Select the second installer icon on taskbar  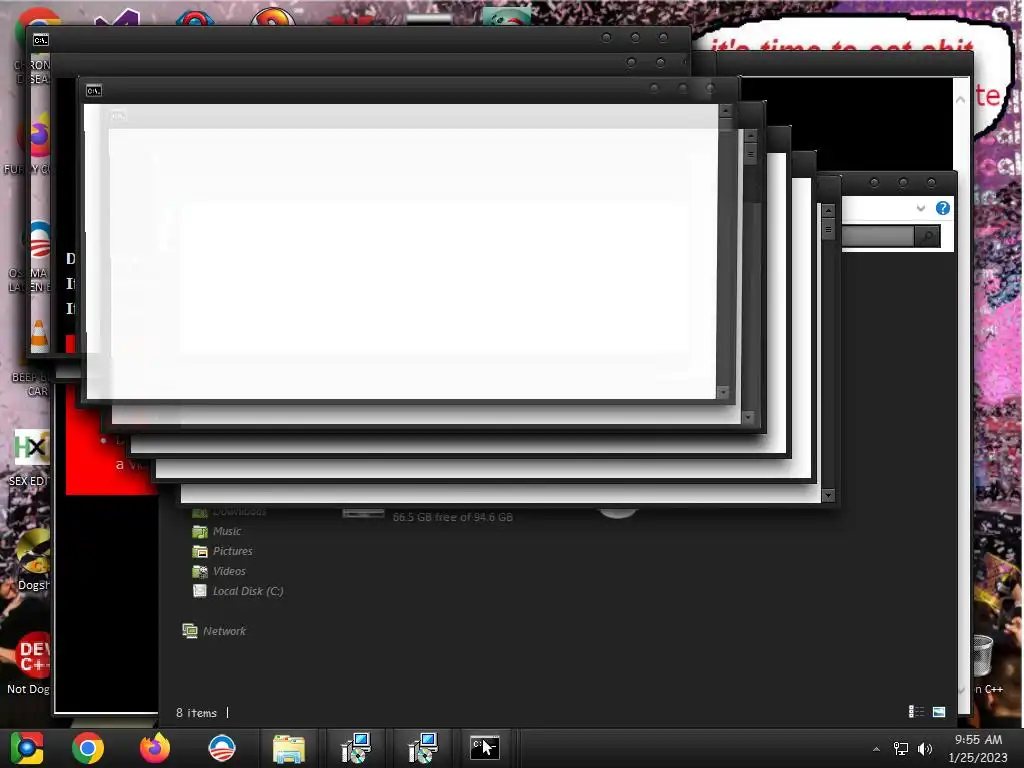(x=423, y=748)
